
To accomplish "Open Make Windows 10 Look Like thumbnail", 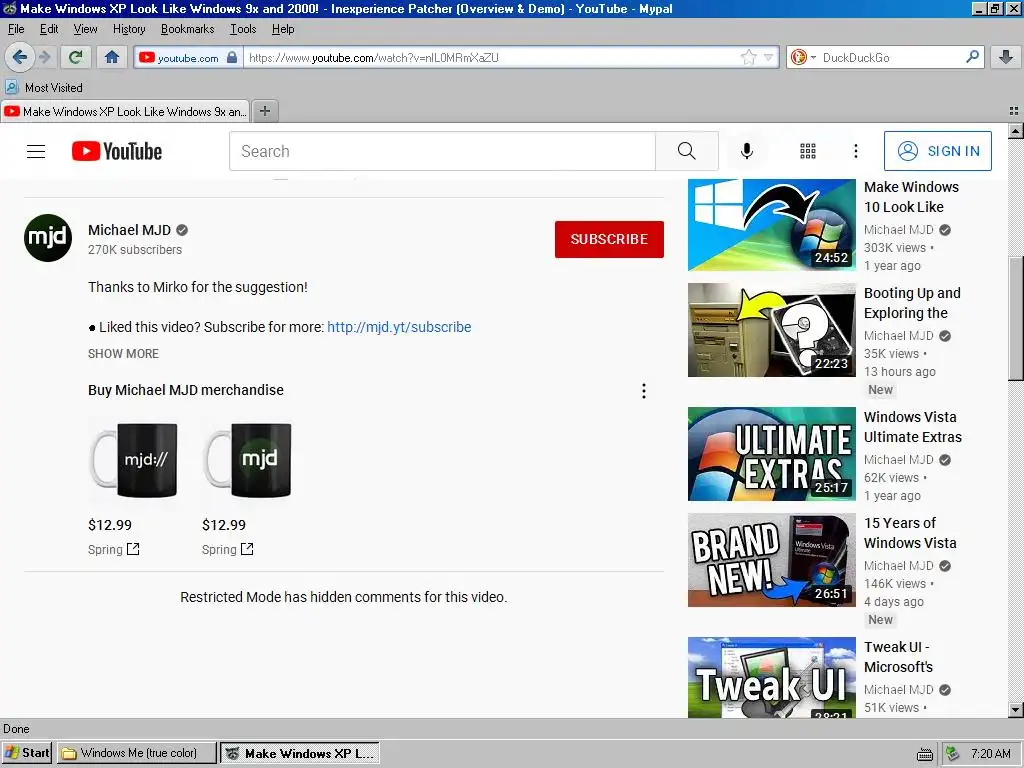I will [772, 225].
